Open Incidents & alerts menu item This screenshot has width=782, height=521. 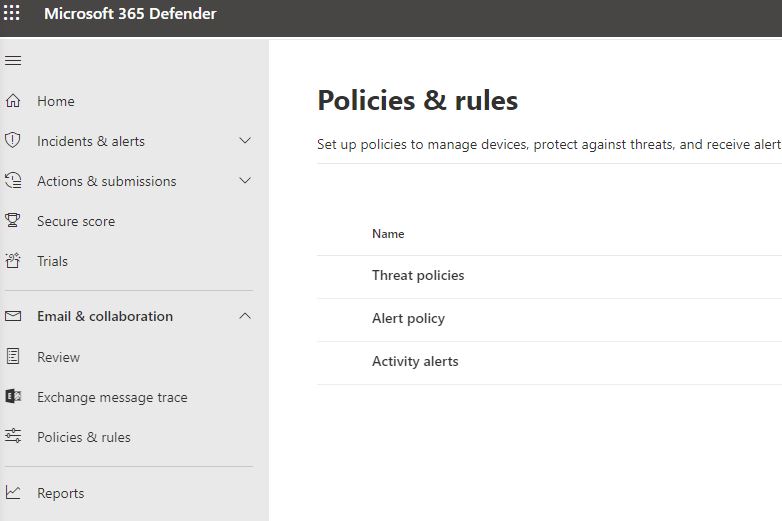click(91, 142)
